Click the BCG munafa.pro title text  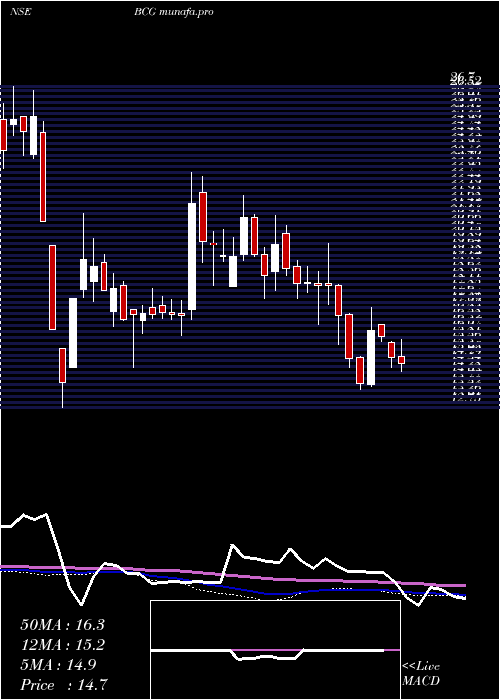173,12
